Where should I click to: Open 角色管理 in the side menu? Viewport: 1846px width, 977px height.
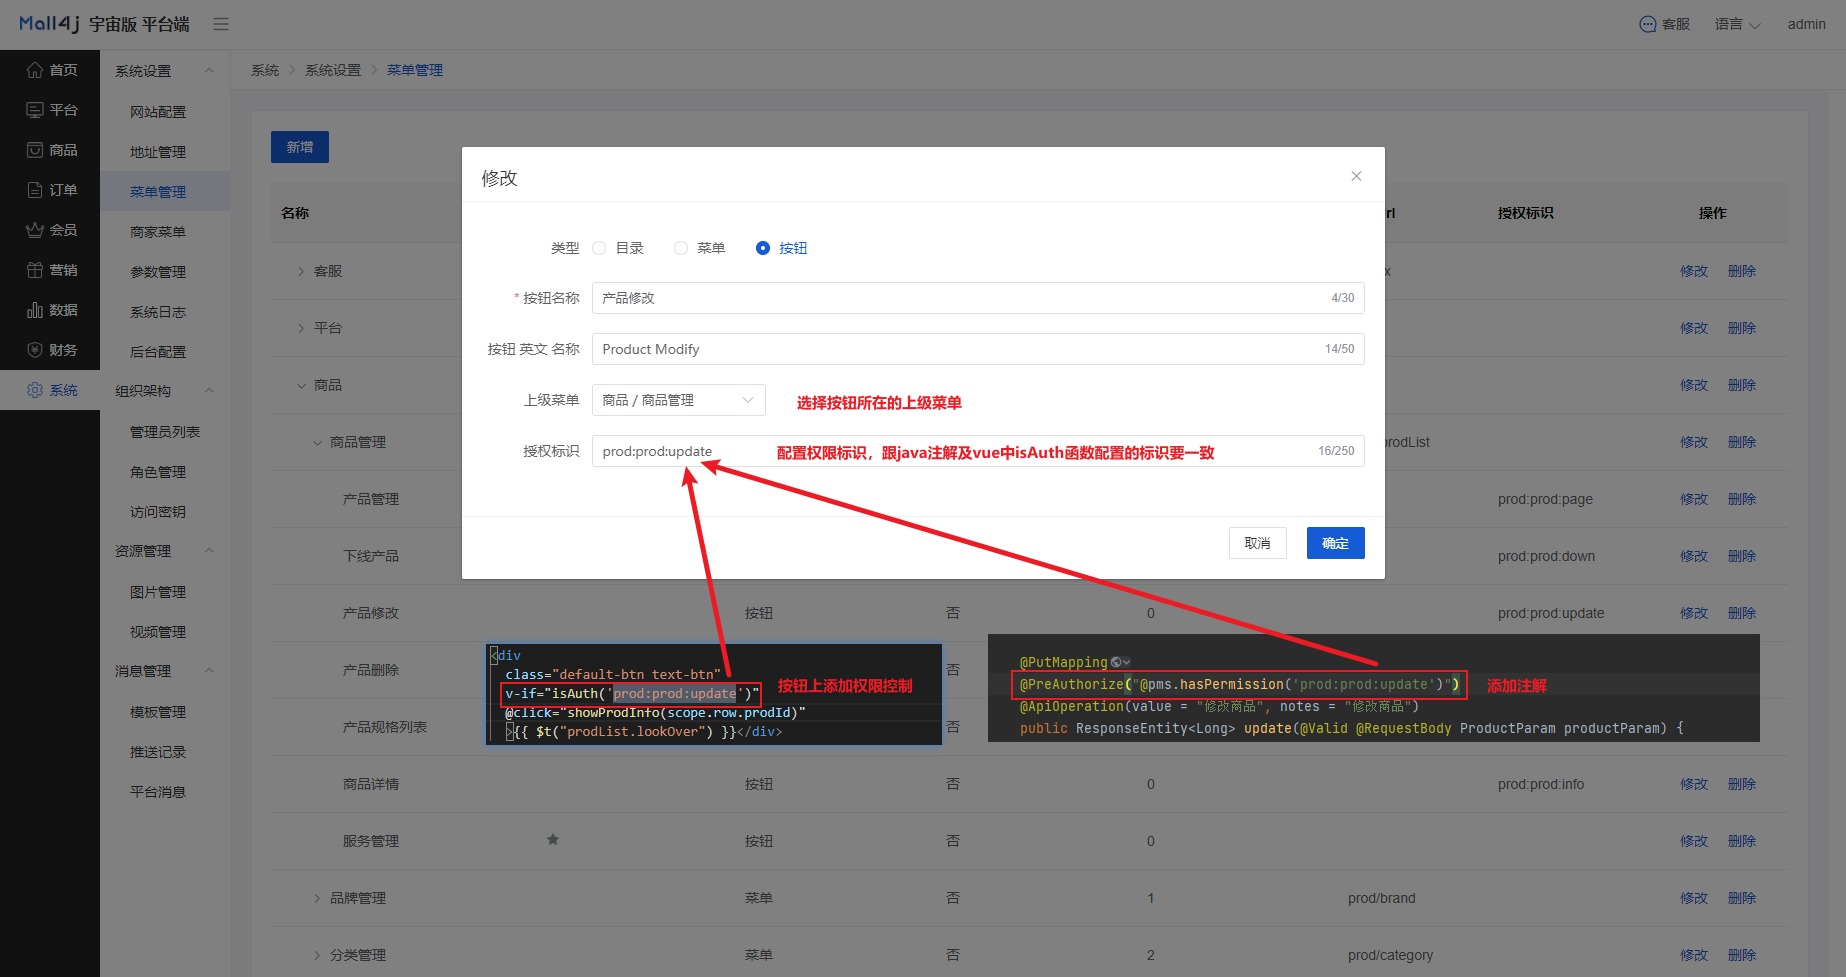pos(158,472)
